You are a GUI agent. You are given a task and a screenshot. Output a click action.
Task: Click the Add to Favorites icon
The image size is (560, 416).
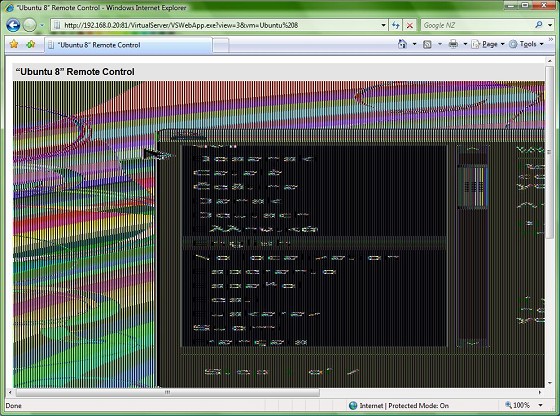[31, 44]
